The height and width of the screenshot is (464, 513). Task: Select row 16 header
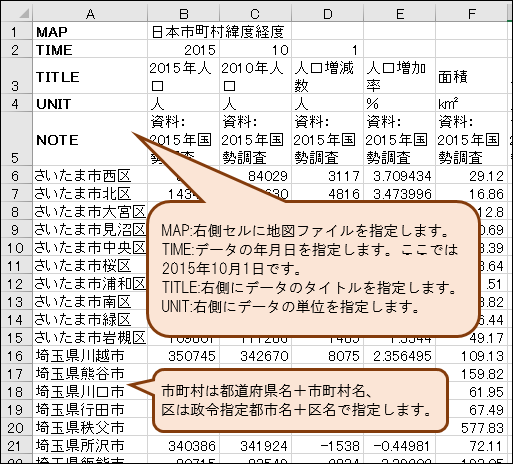click(x=16, y=356)
